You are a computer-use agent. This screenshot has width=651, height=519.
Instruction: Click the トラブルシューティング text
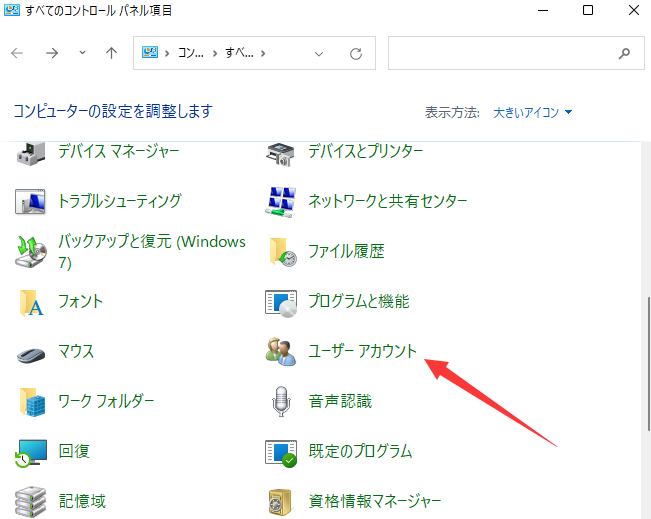point(120,201)
